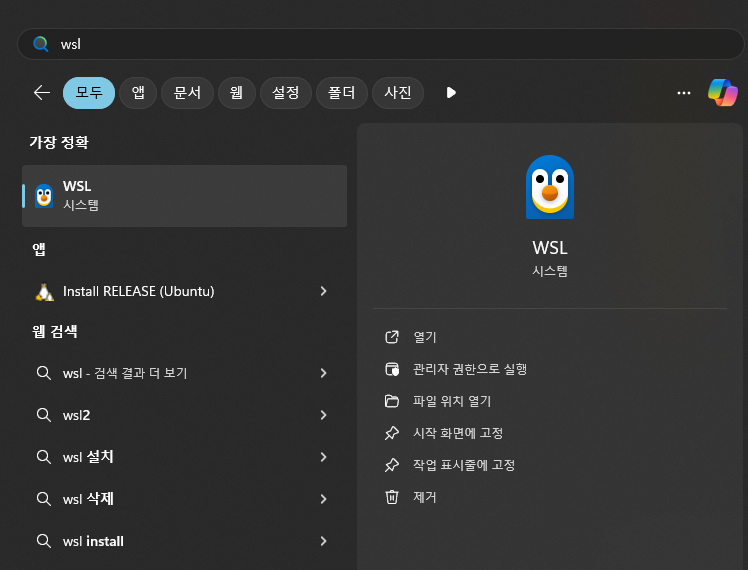
Task: Click the Ubuntu penguin icon in apps list
Action: [44, 292]
